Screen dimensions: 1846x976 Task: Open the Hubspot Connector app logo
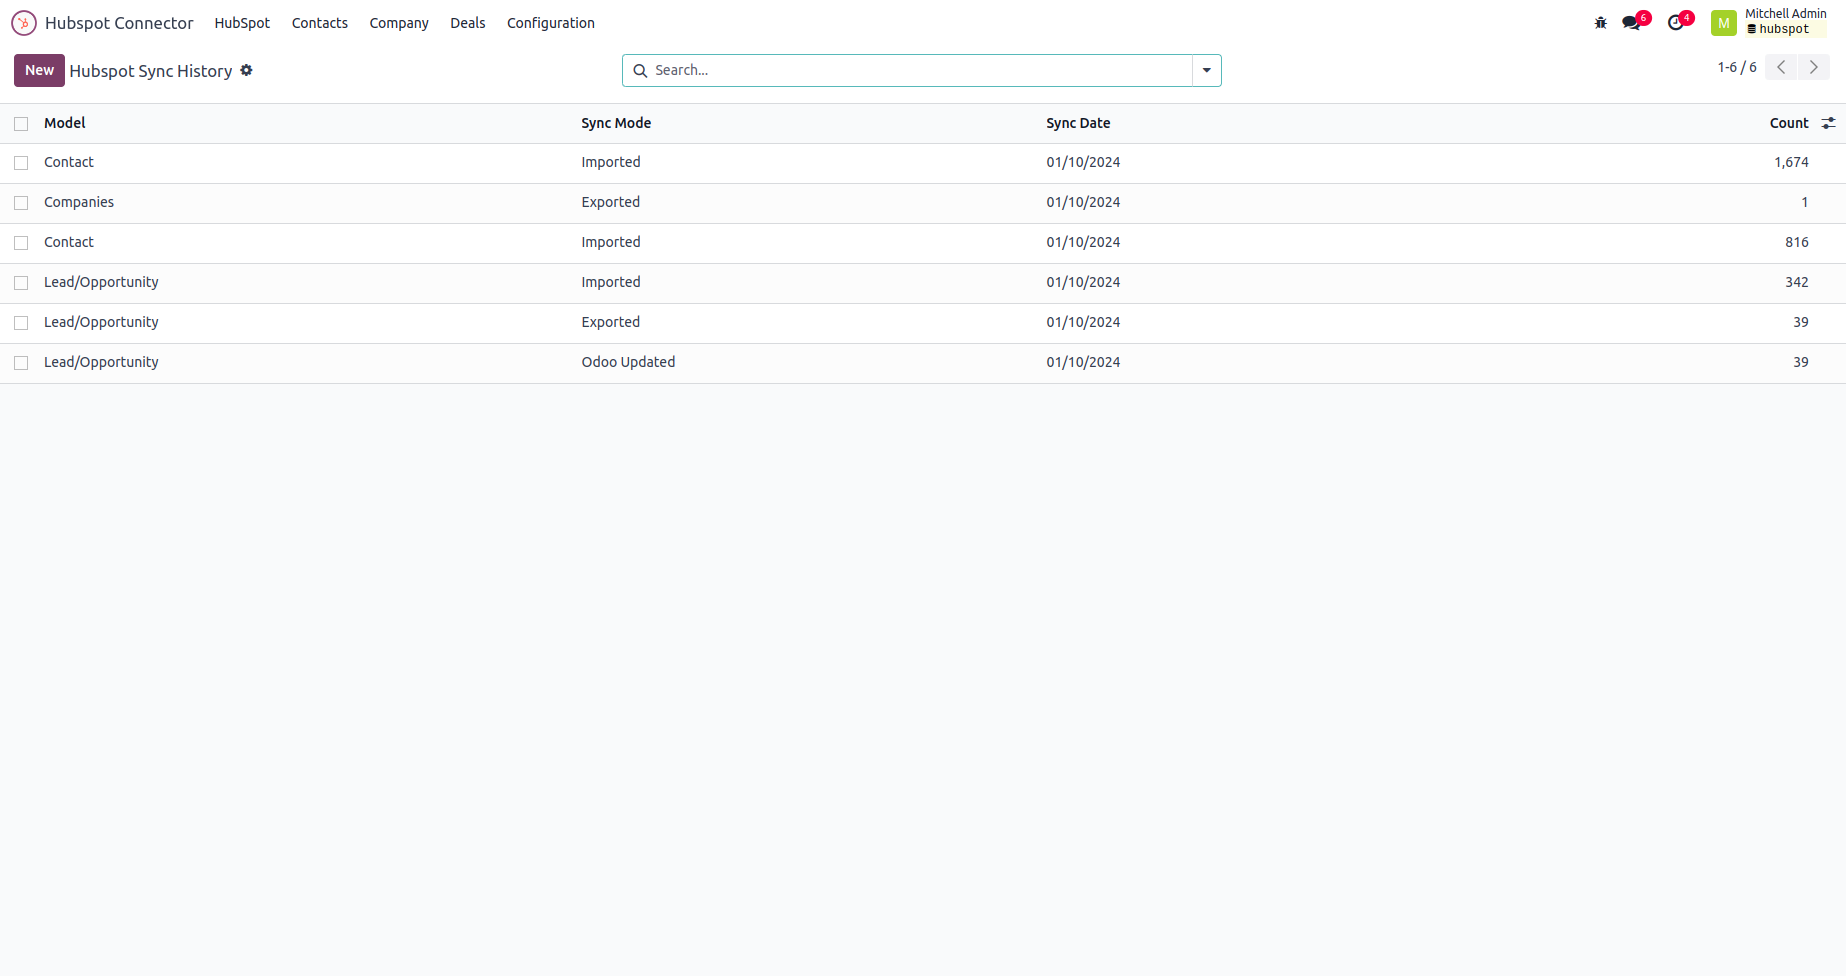[x=24, y=23]
